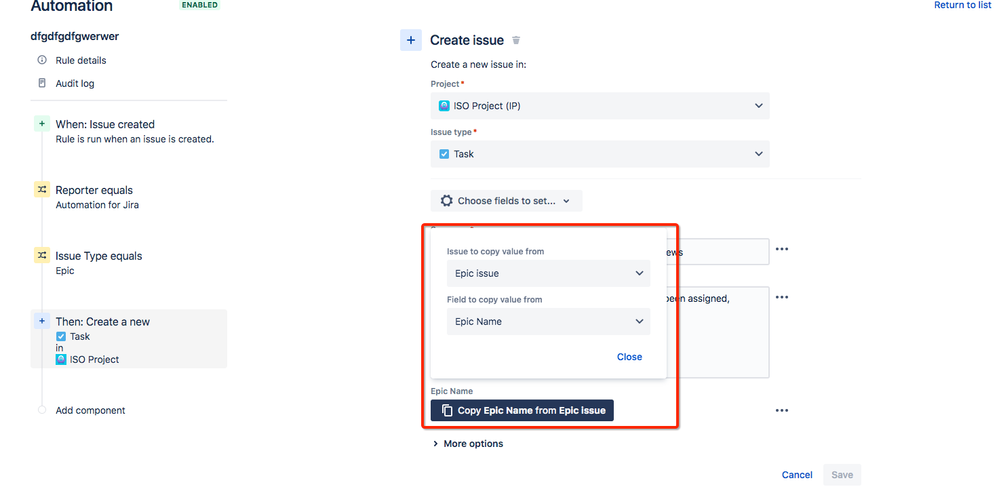
Task: Click the copy icon on the Copy Epic Name button
Action: click(447, 410)
